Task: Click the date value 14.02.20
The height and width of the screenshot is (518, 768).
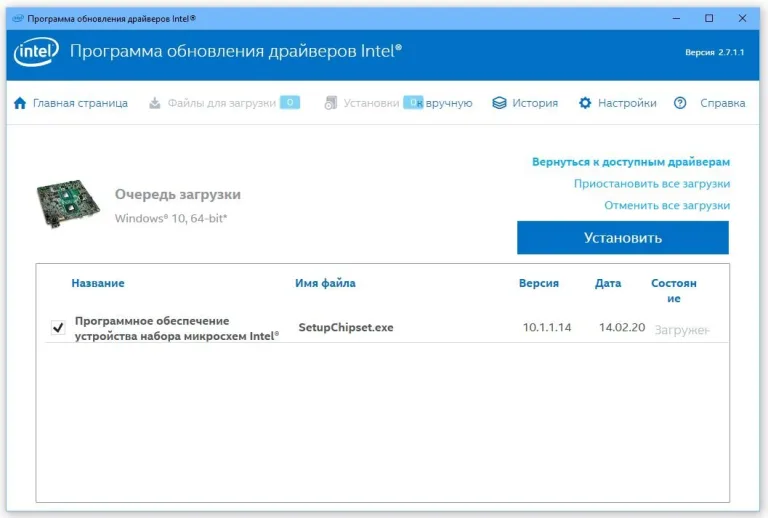Action: [622, 328]
